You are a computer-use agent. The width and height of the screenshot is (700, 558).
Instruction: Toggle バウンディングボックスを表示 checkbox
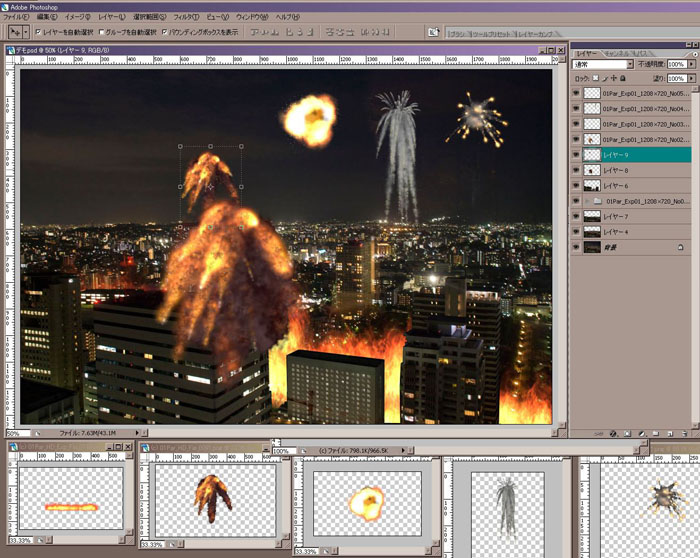(x=164, y=32)
